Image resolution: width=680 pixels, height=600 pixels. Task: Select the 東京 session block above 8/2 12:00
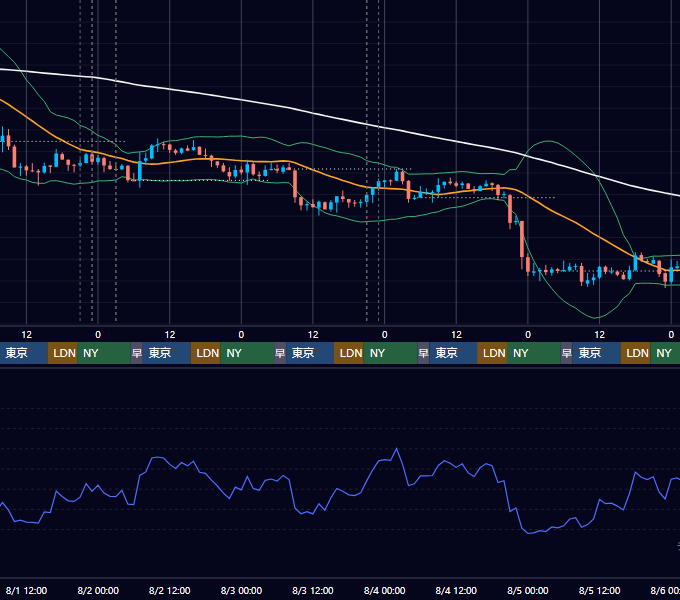pos(167,353)
